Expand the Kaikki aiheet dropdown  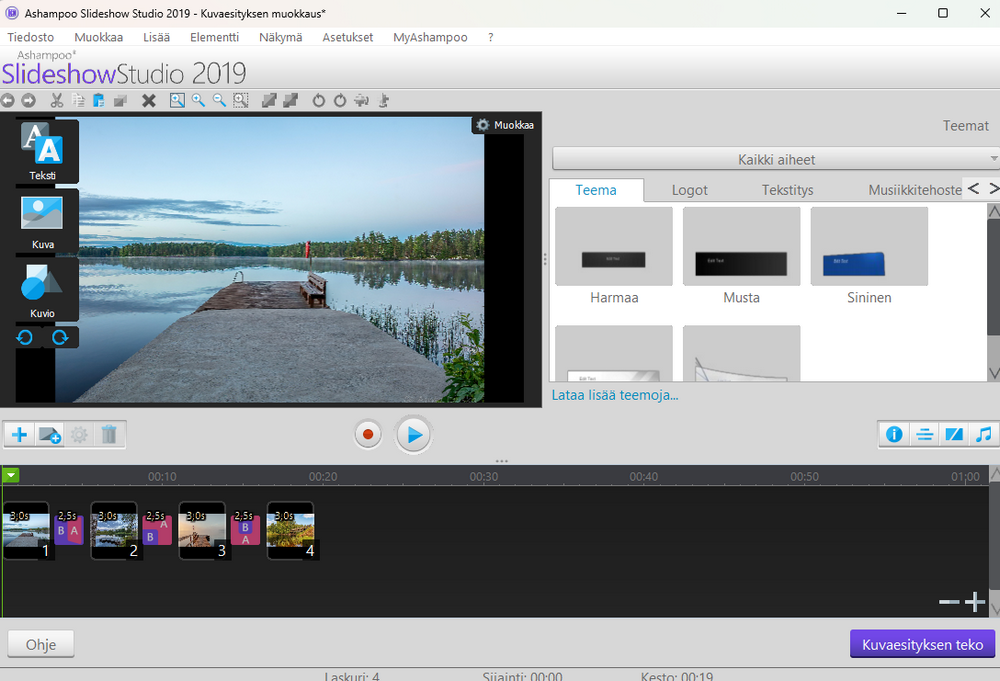(x=776, y=159)
